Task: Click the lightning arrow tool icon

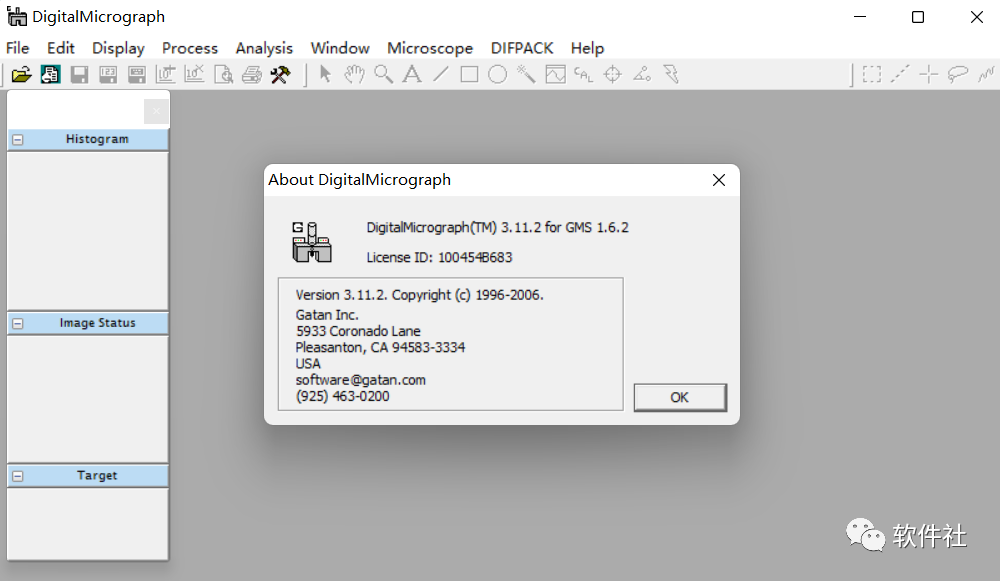Action: 671,75
